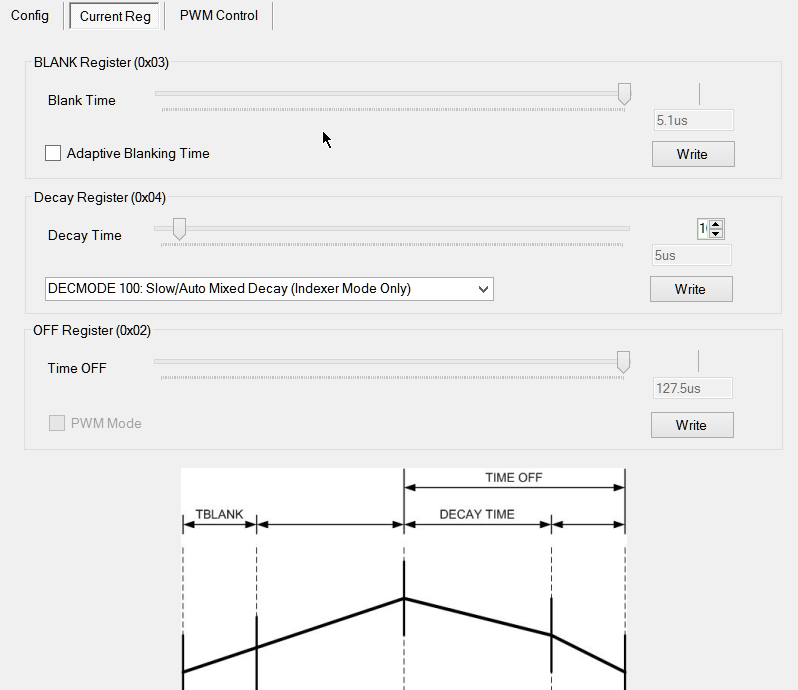This screenshot has width=798, height=690.
Task: Click the BLANK Register (0x03) group label
Action: (101, 63)
